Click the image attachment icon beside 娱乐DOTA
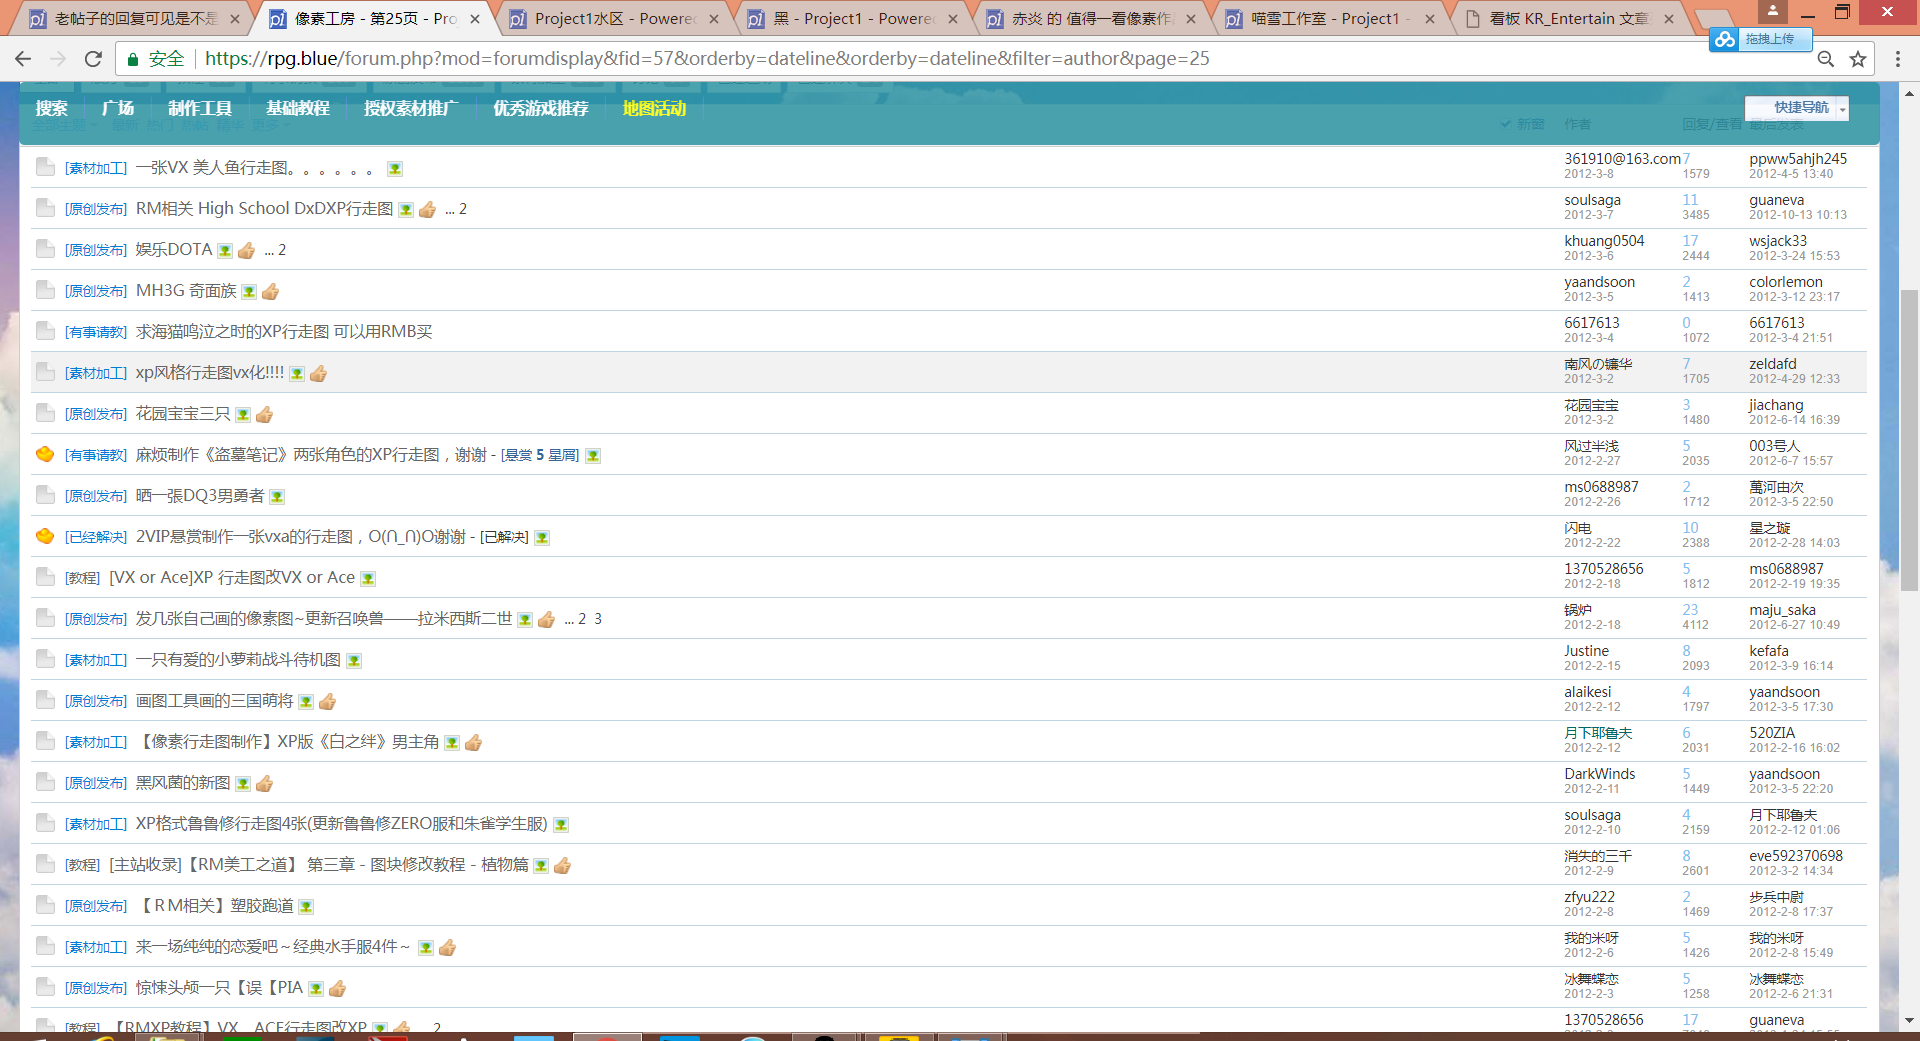The image size is (1920, 1041). pos(225,250)
